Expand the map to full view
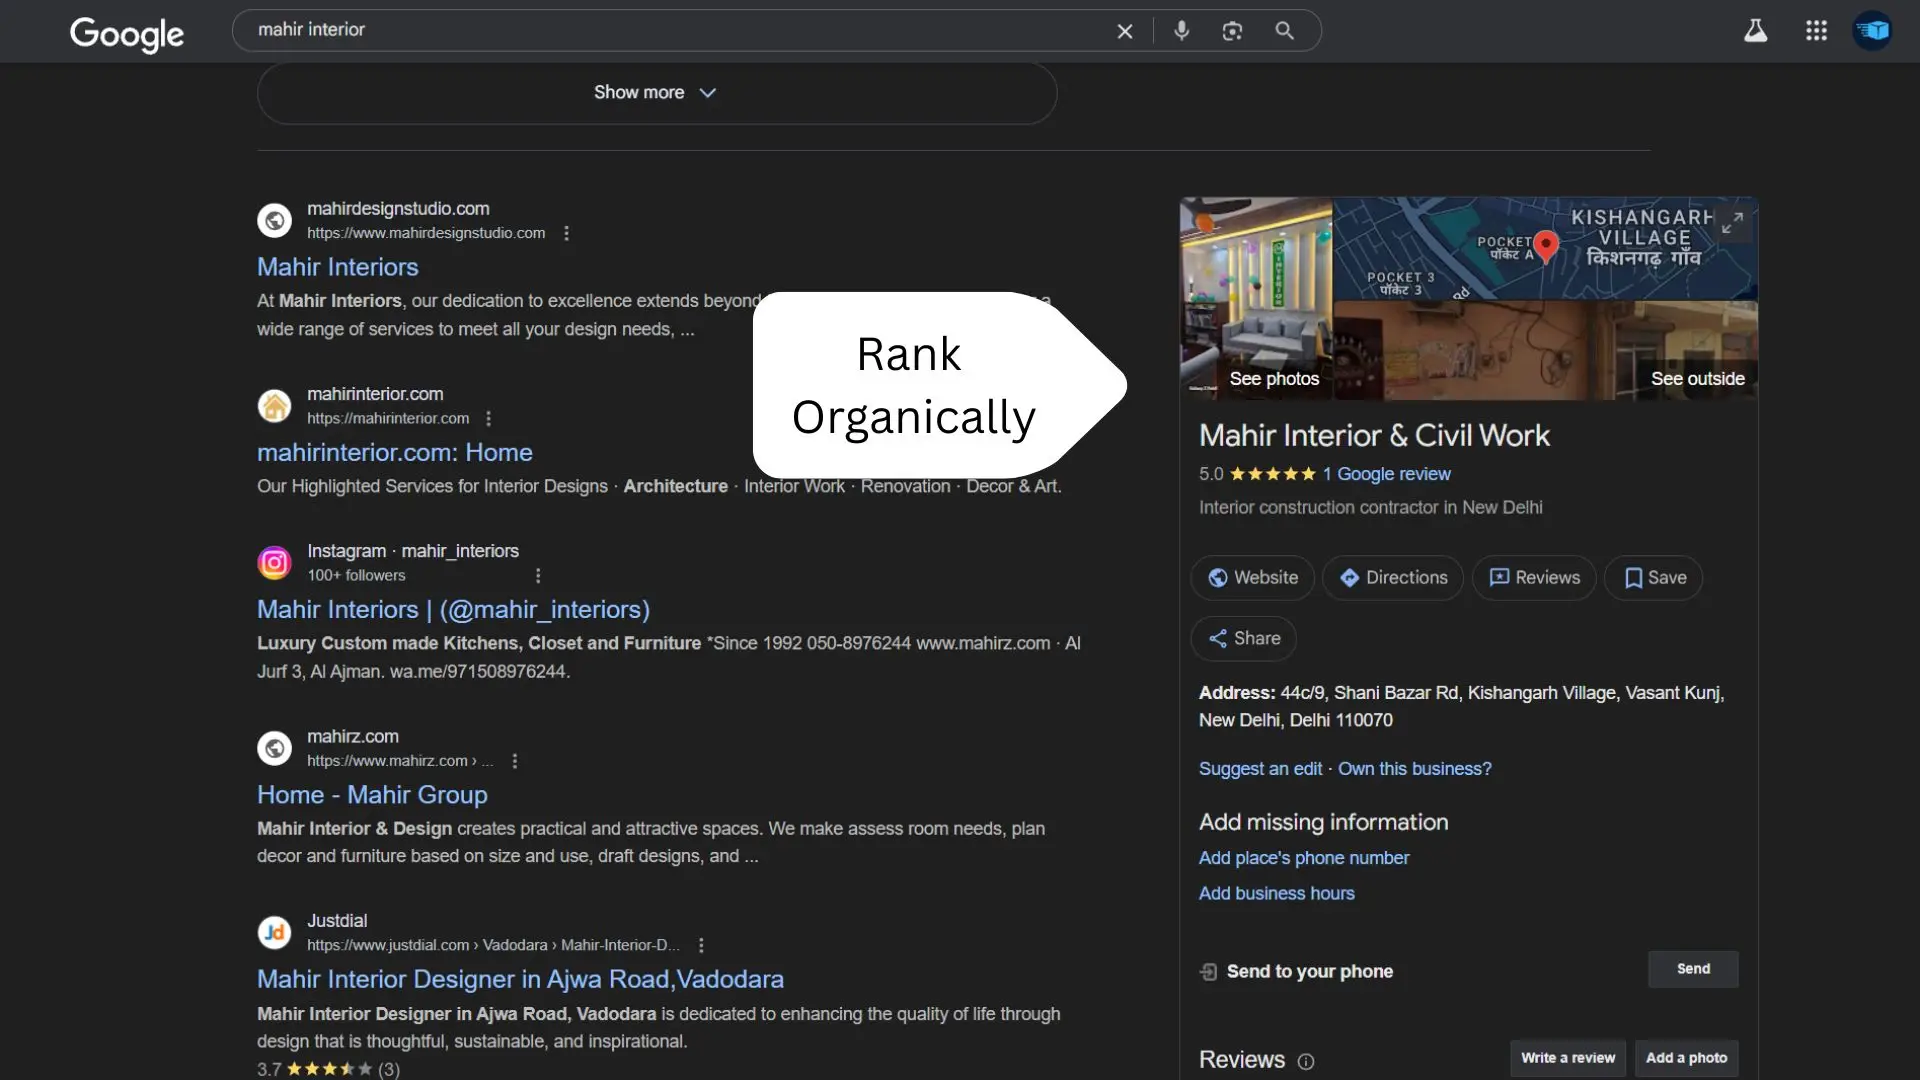1920x1080 pixels. click(1732, 223)
